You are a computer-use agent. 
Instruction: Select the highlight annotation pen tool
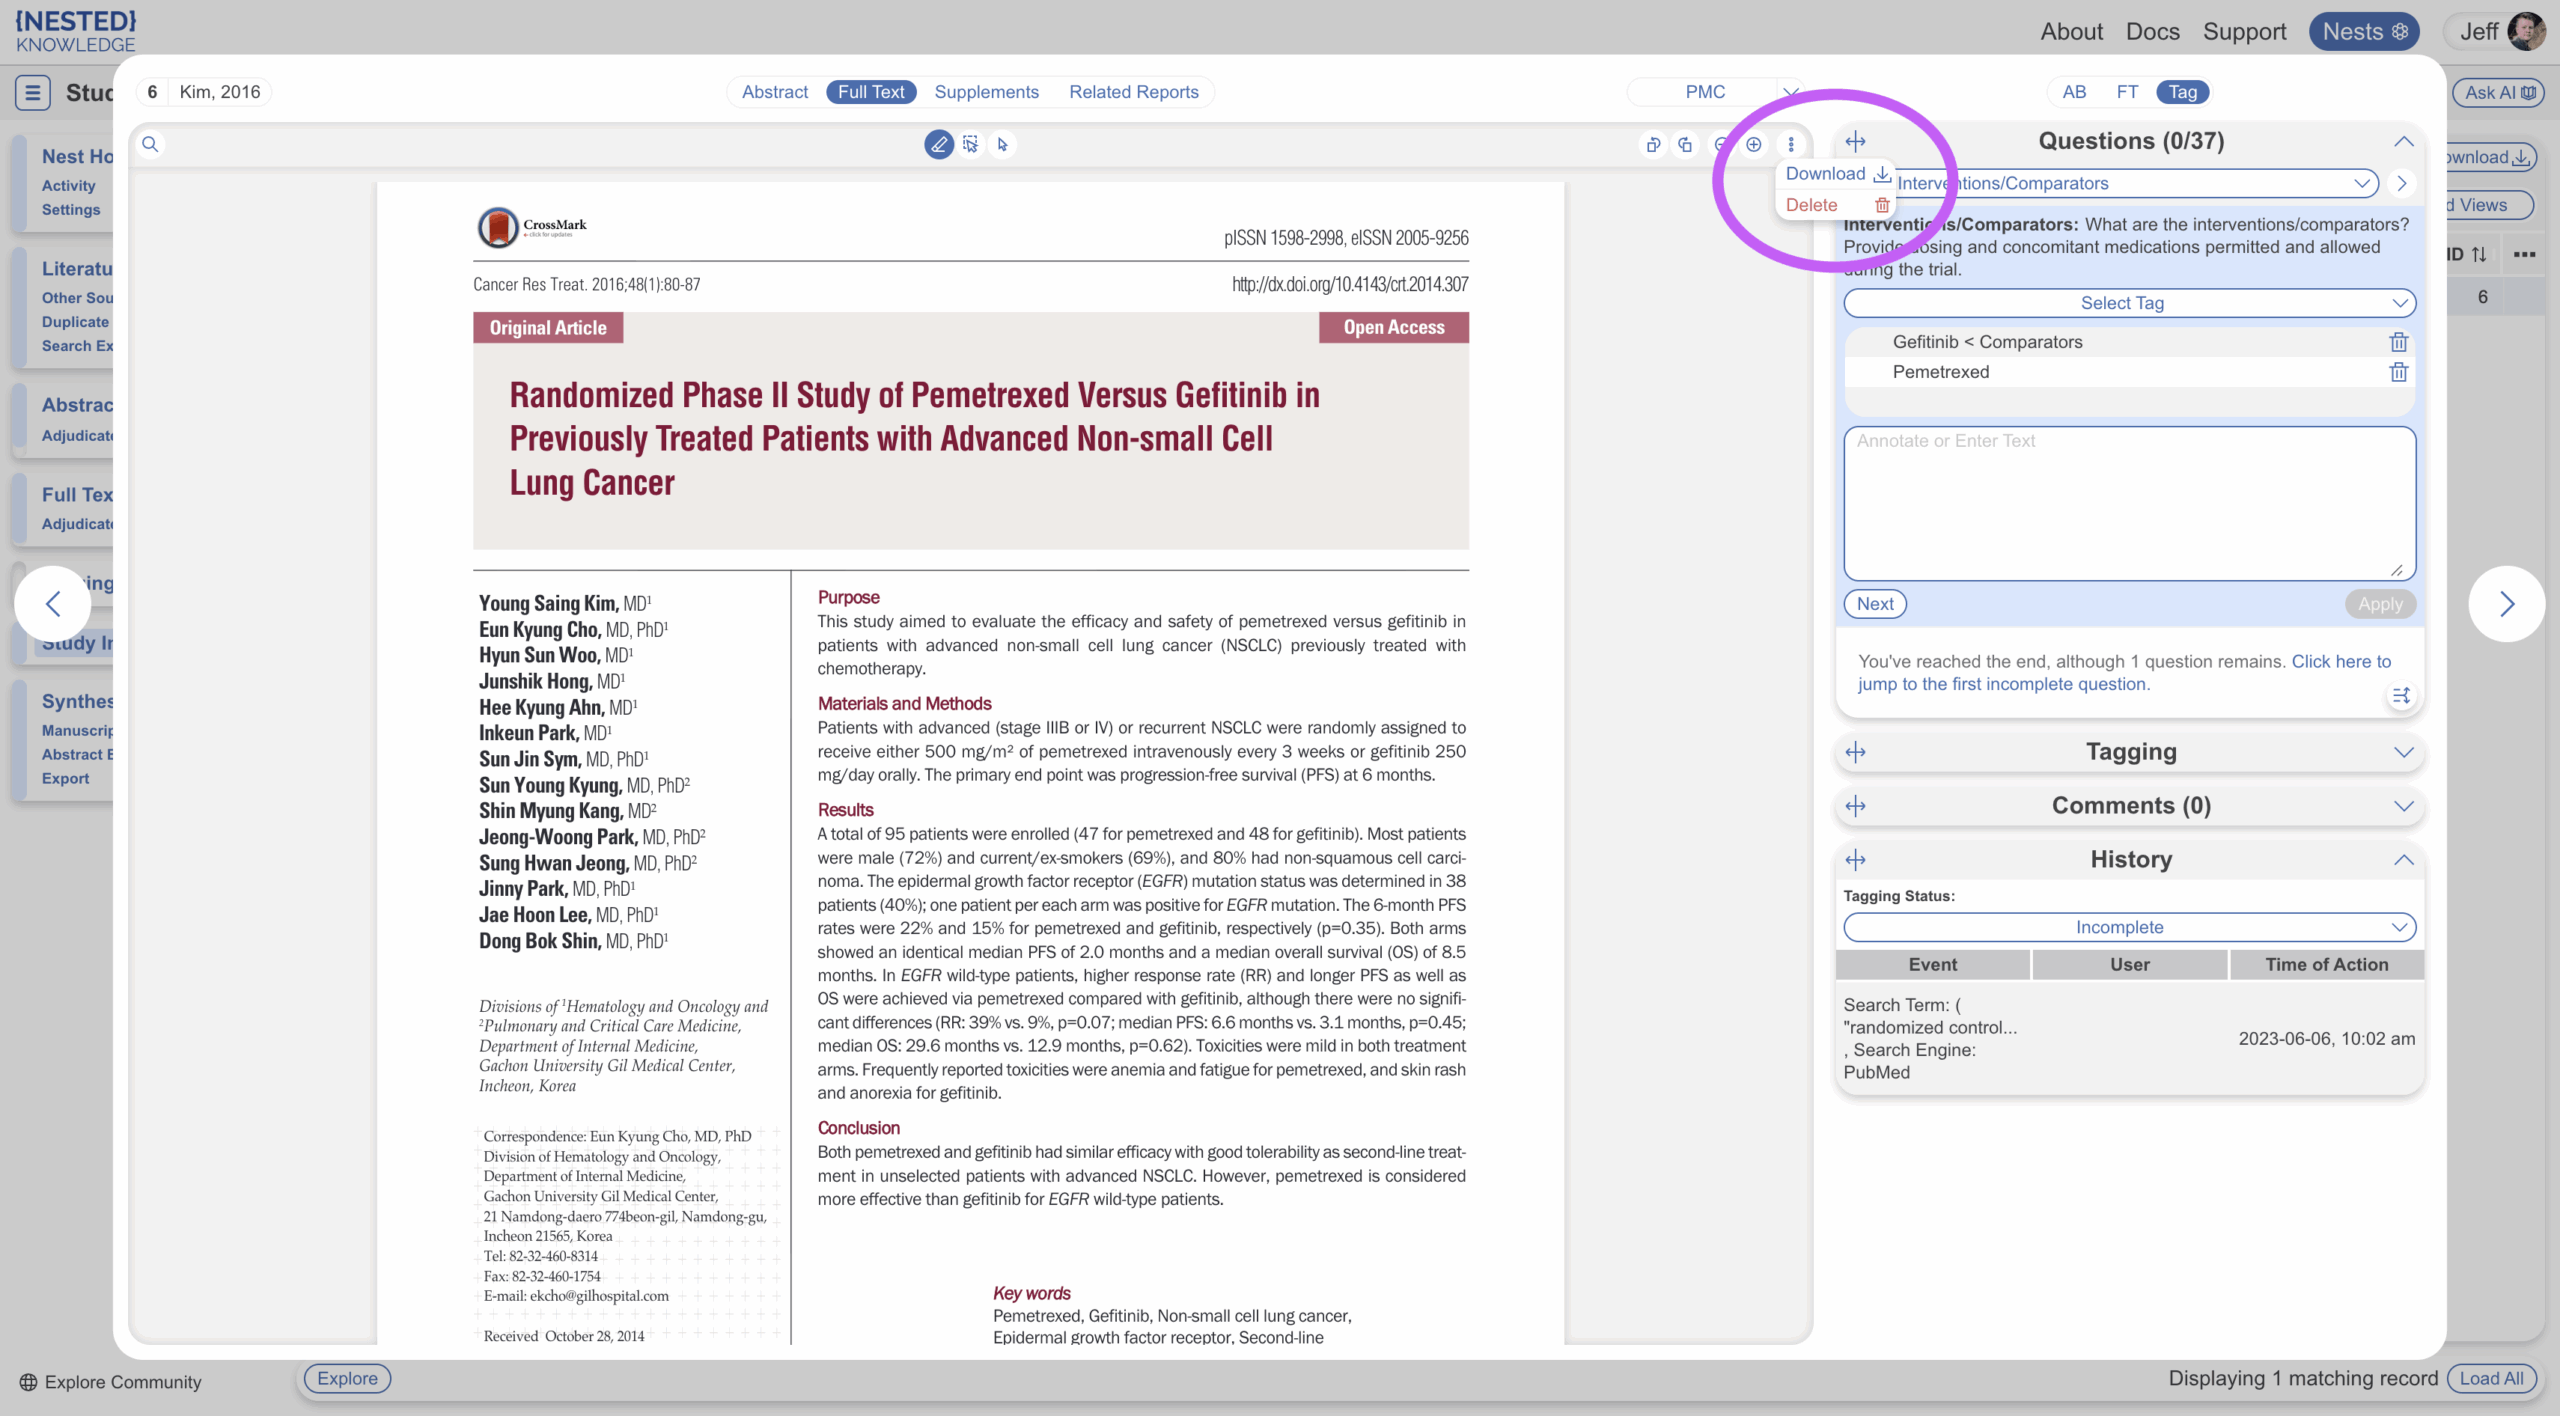(938, 144)
